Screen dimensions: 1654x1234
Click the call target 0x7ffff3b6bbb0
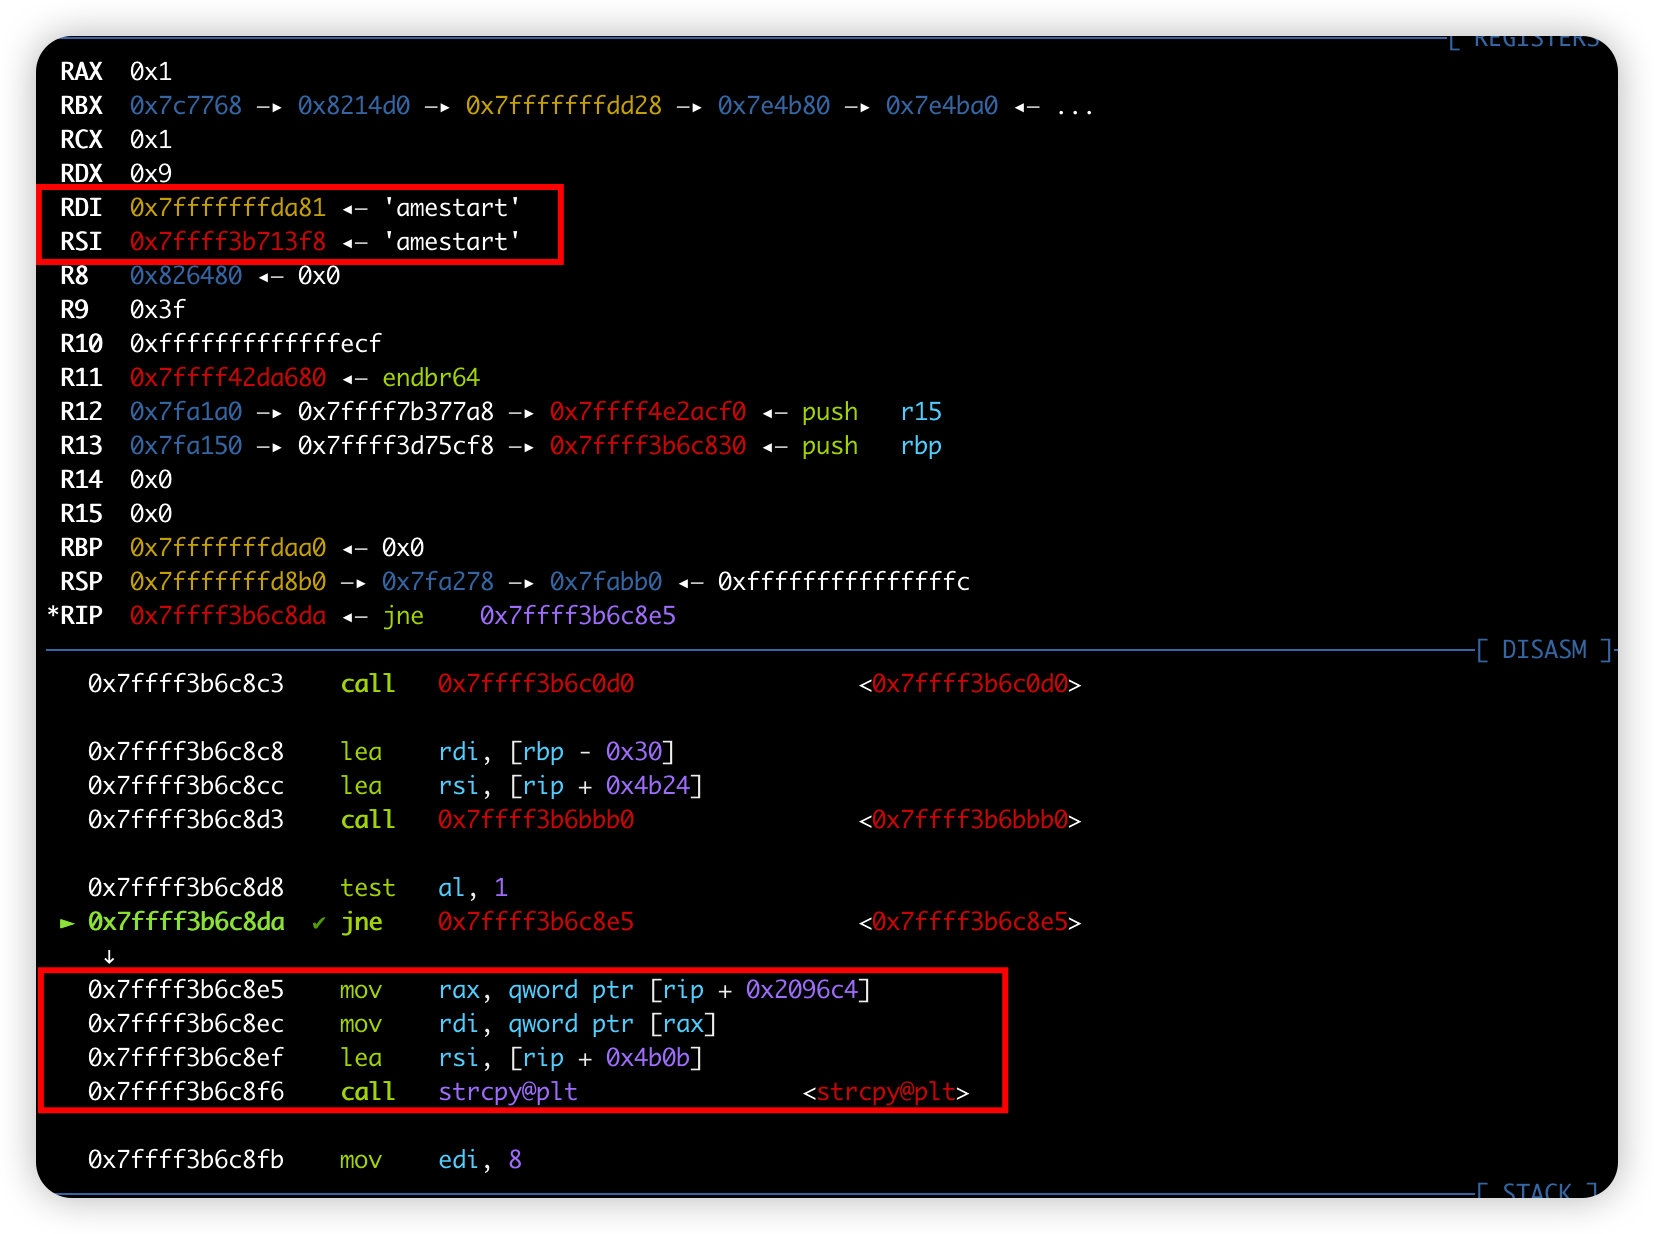(x=536, y=820)
